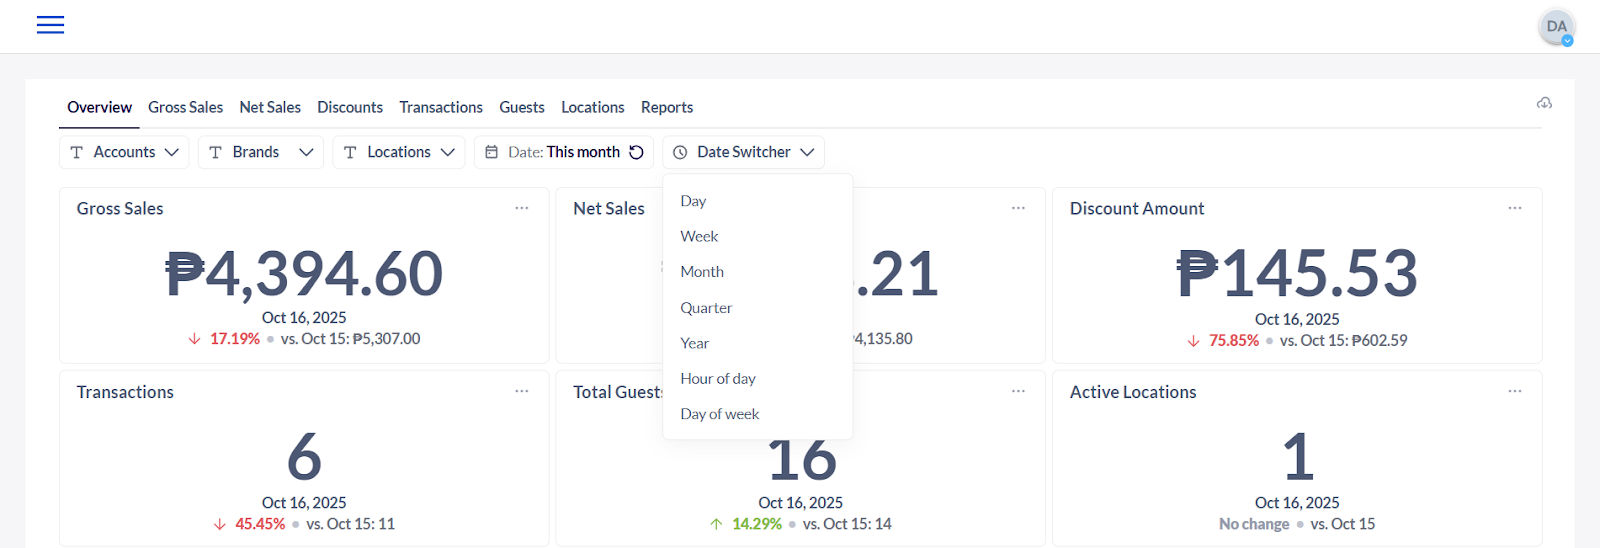This screenshot has height=548, width=1600.
Task: Open Gross Sales card options ellipsis
Action: (521, 208)
